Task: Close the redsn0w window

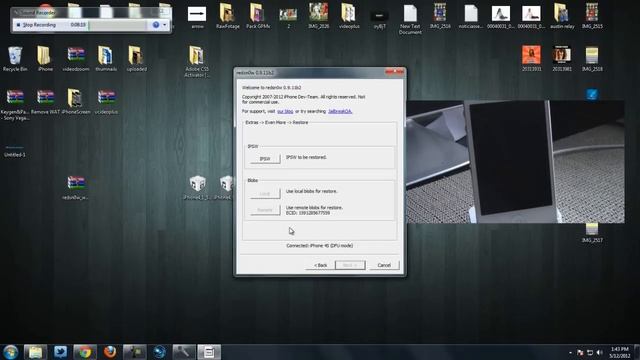Action: click(x=394, y=72)
